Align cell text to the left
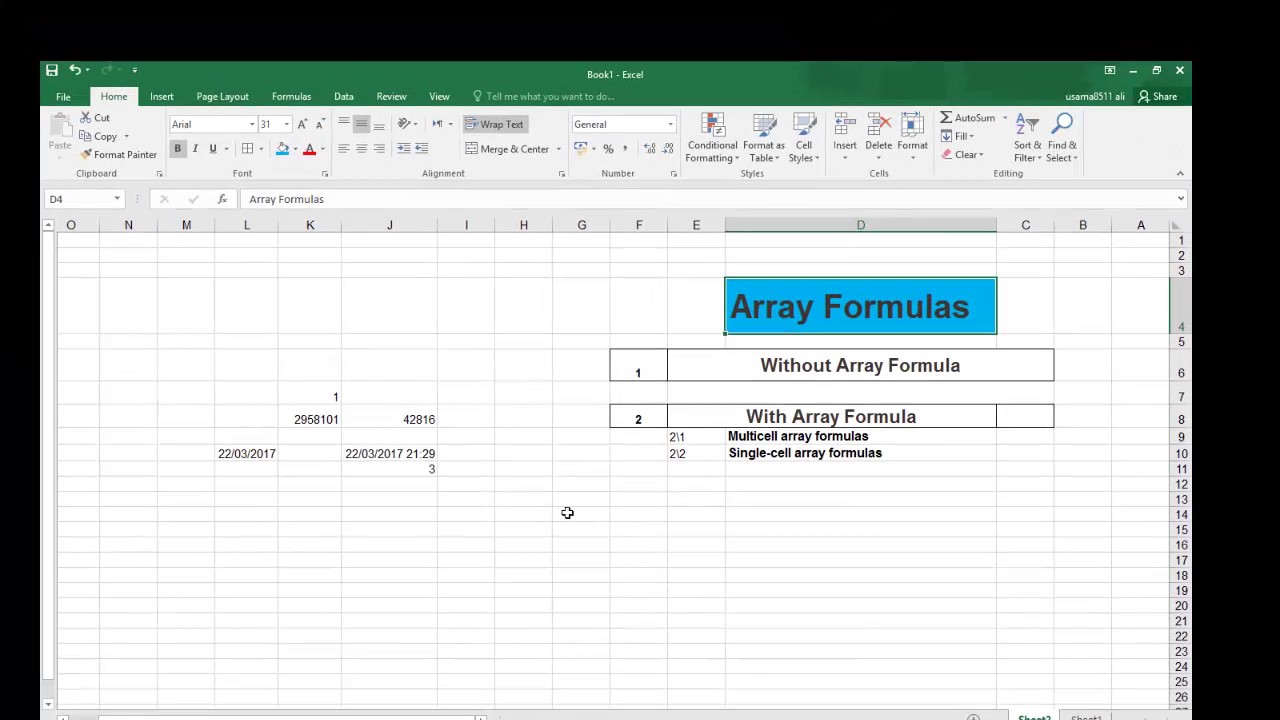 click(x=343, y=149)
